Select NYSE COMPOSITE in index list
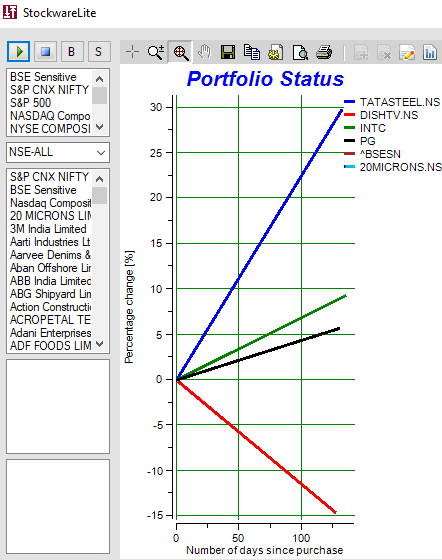Screen dimensions: 442x560 50,129
